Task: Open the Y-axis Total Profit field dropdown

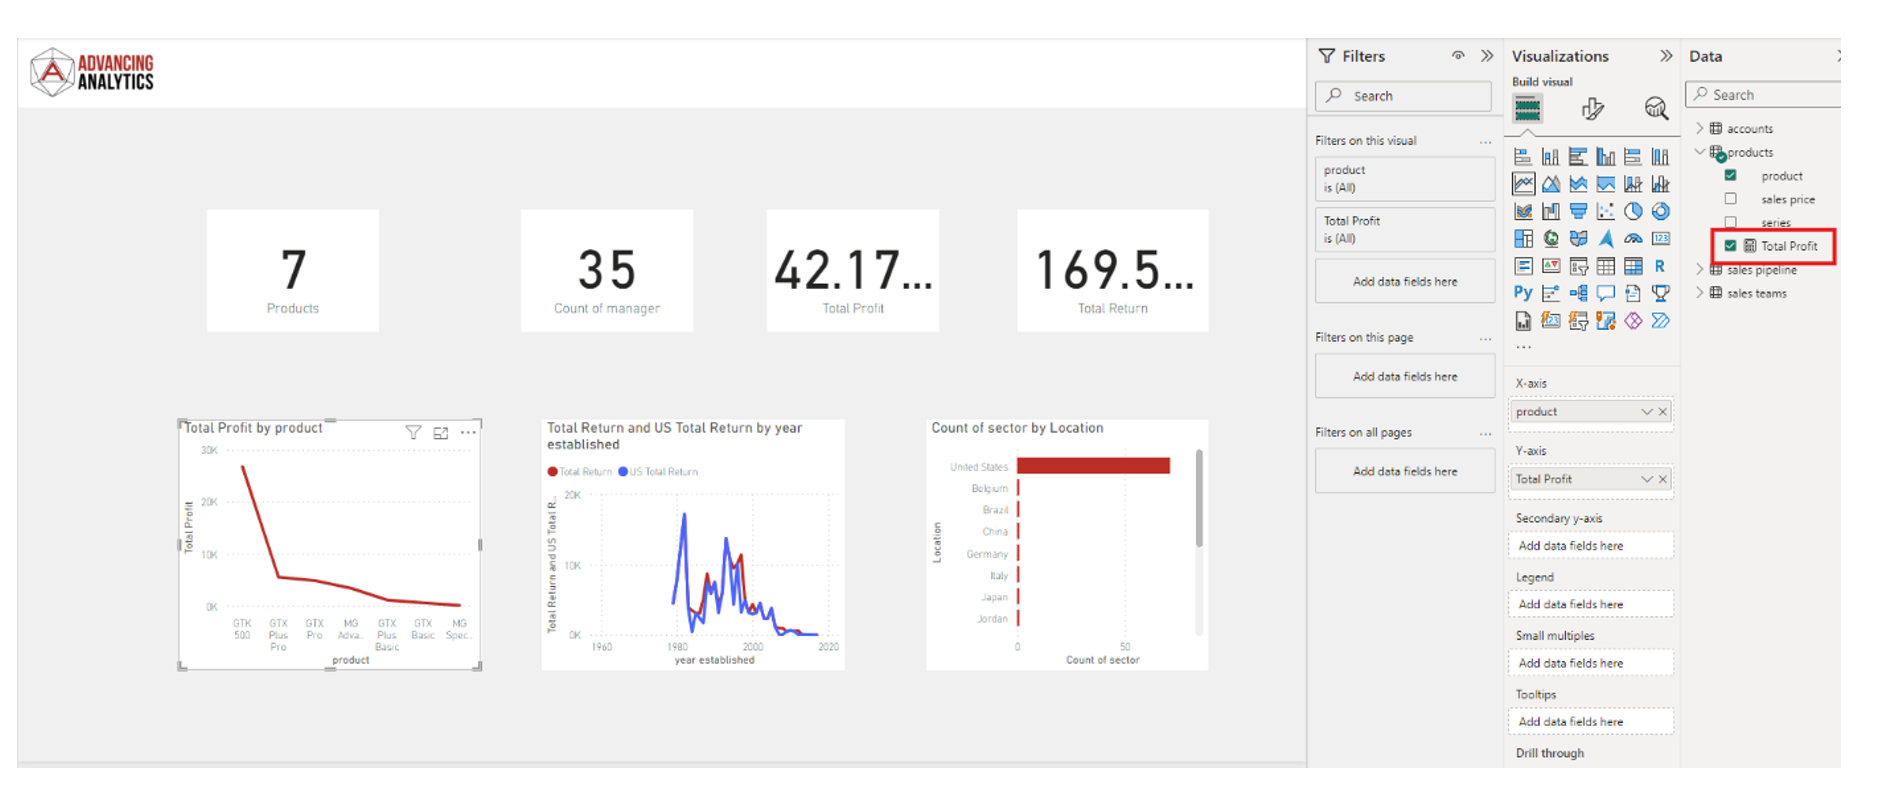Action: 1646,479
